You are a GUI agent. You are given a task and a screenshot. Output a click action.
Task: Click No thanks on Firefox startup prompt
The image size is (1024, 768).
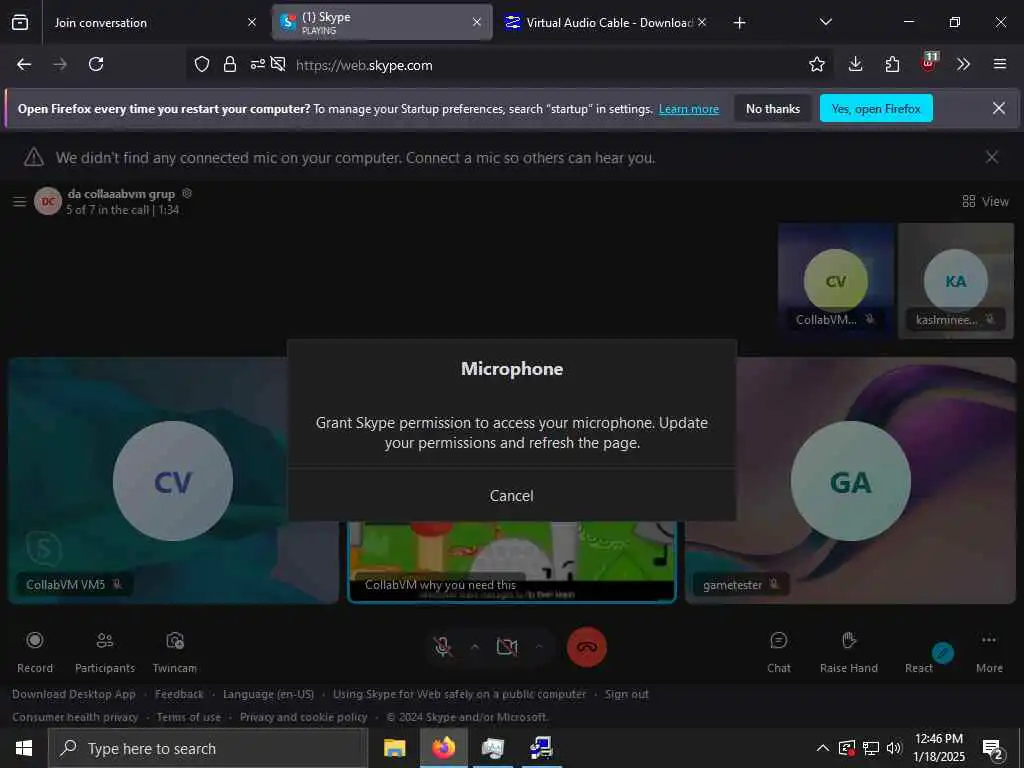click(x=773, y=108)
